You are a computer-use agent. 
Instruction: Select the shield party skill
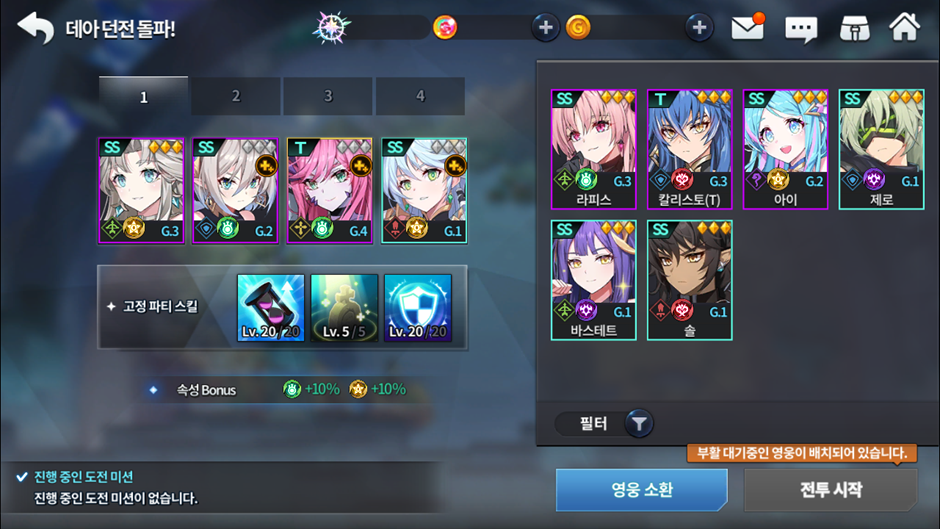(x=418, y=308)
